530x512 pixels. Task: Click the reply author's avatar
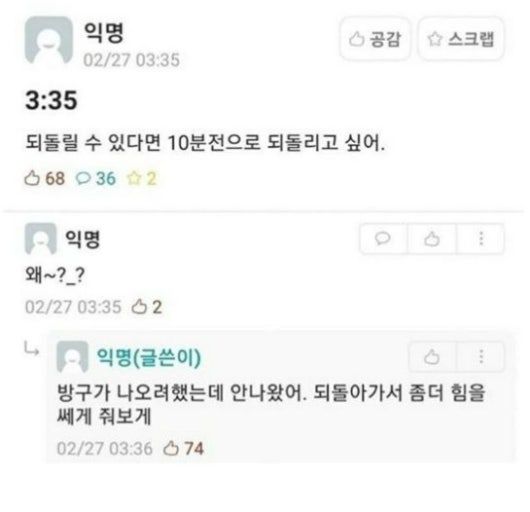[72, 357]
